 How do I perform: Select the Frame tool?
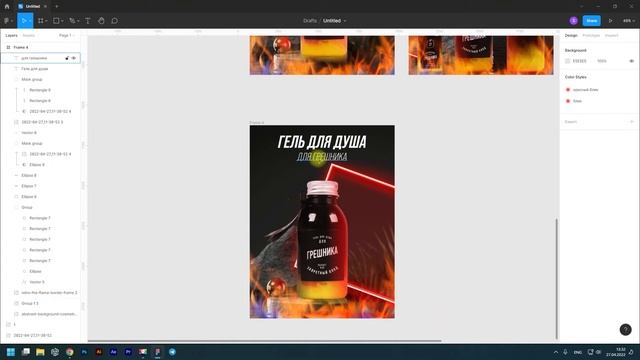tap(41, 20)
